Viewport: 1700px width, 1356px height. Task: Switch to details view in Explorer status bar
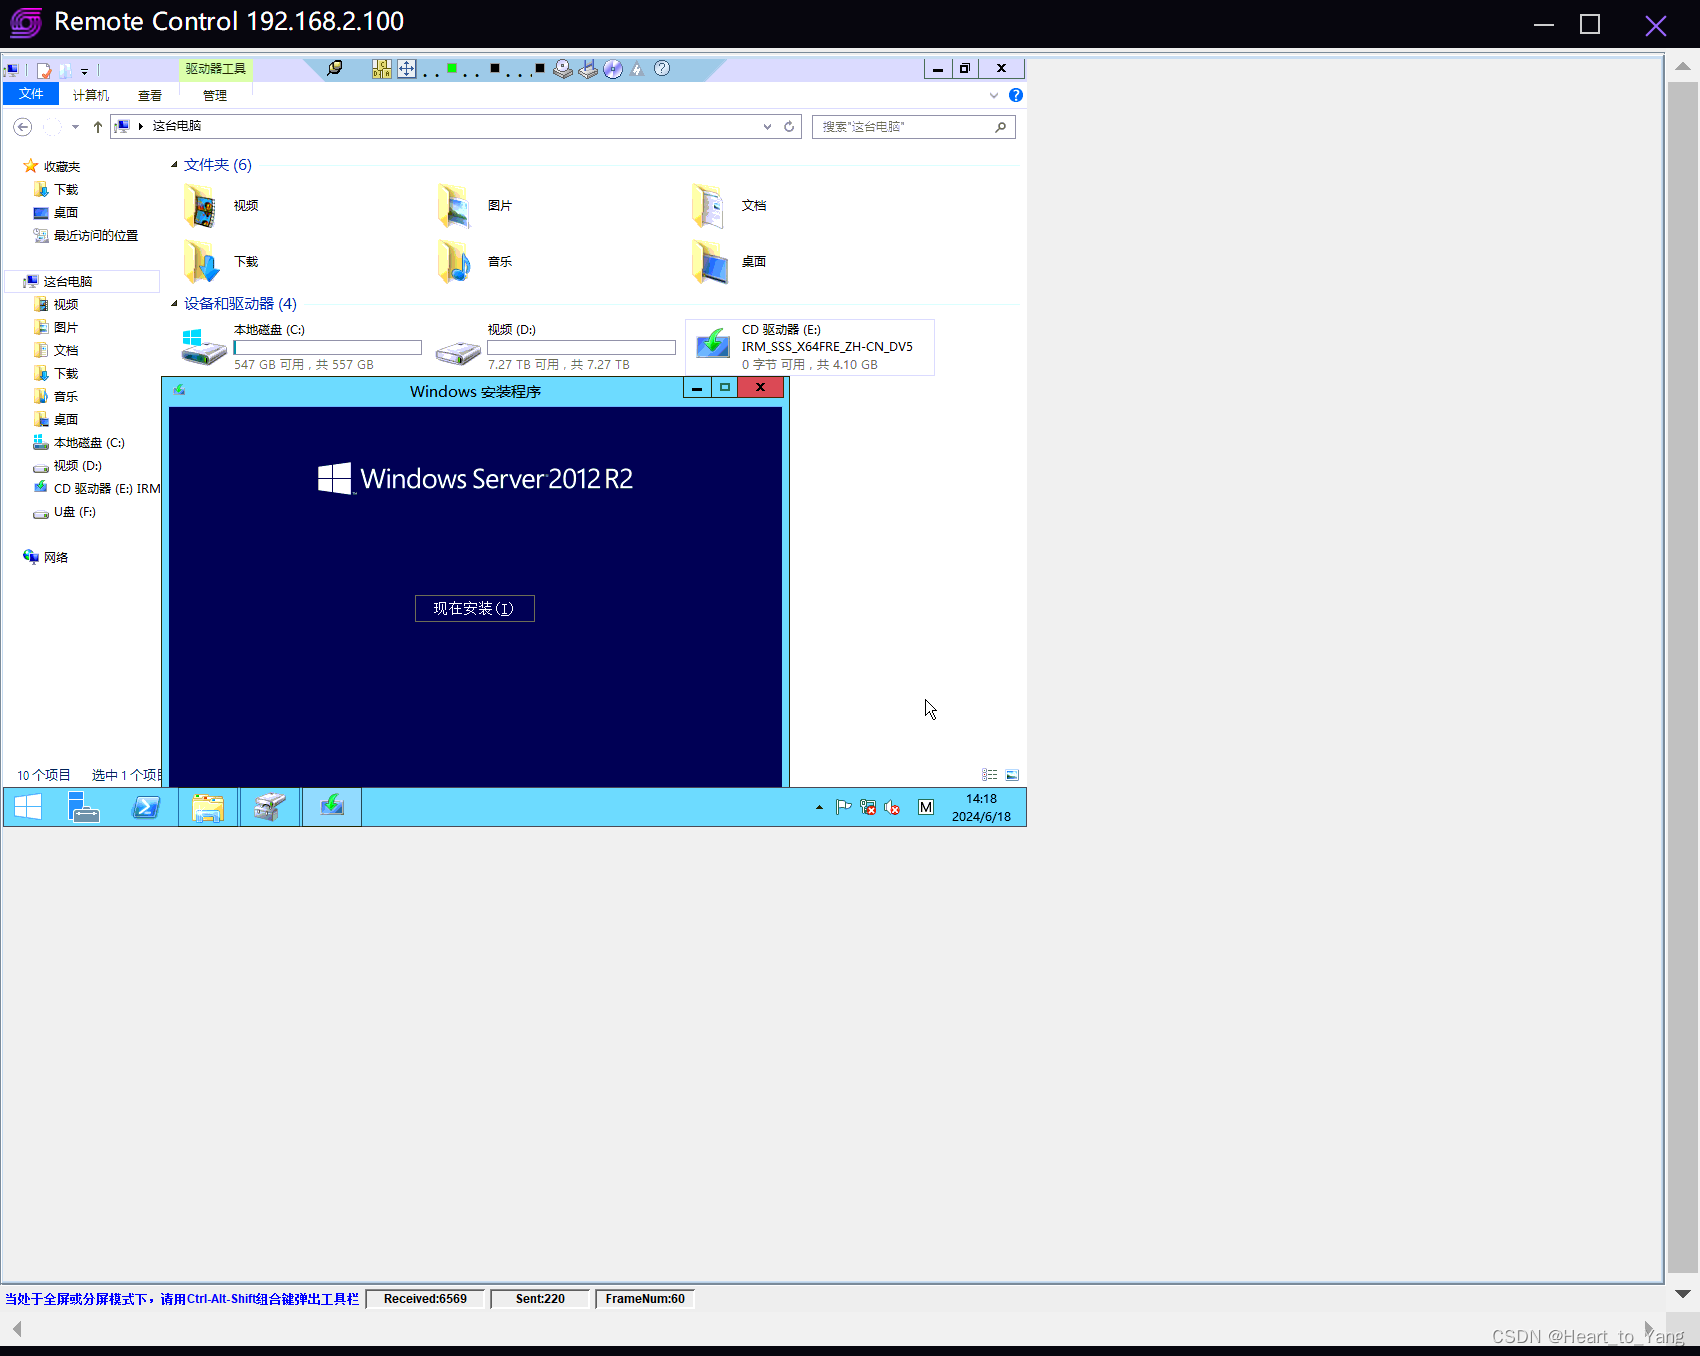click(x=989, y=775)
